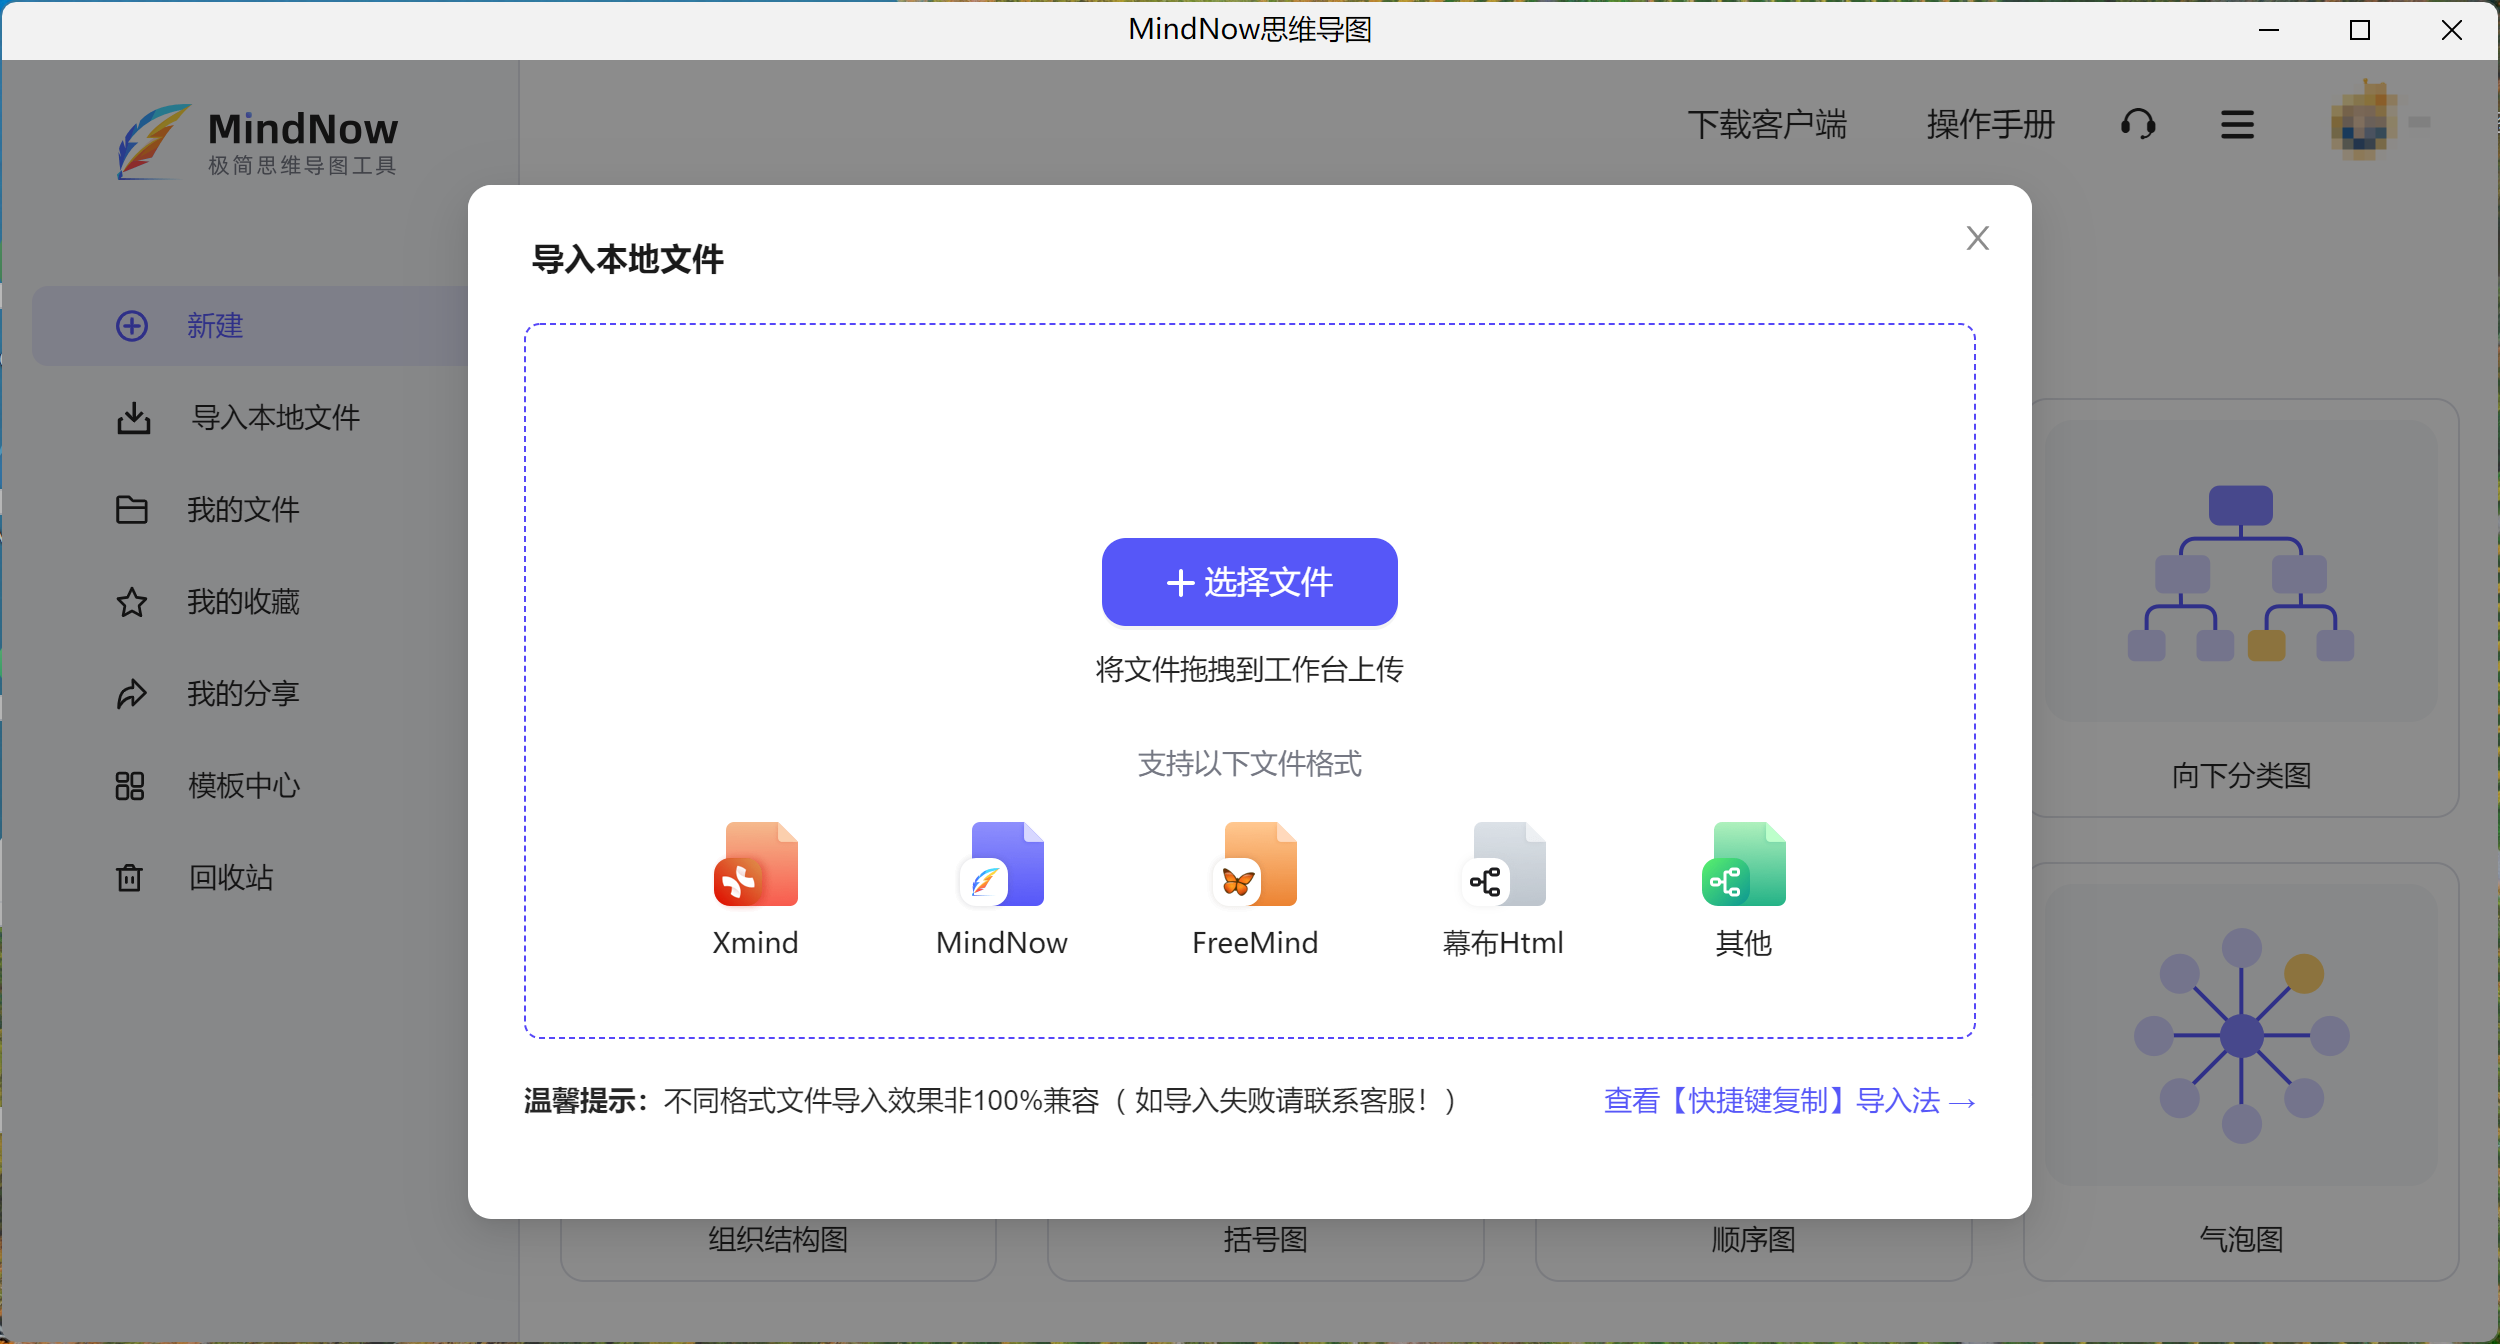
Task: Create a new mind map via 新建
Action: coord(214,326)
